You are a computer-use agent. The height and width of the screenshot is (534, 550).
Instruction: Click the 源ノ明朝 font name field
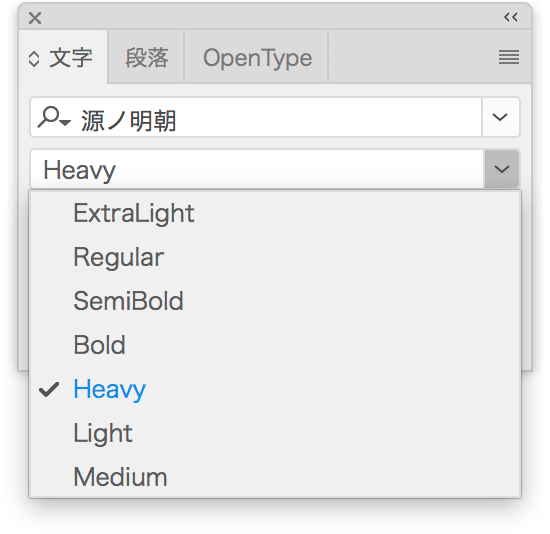(x=256, y=117)
